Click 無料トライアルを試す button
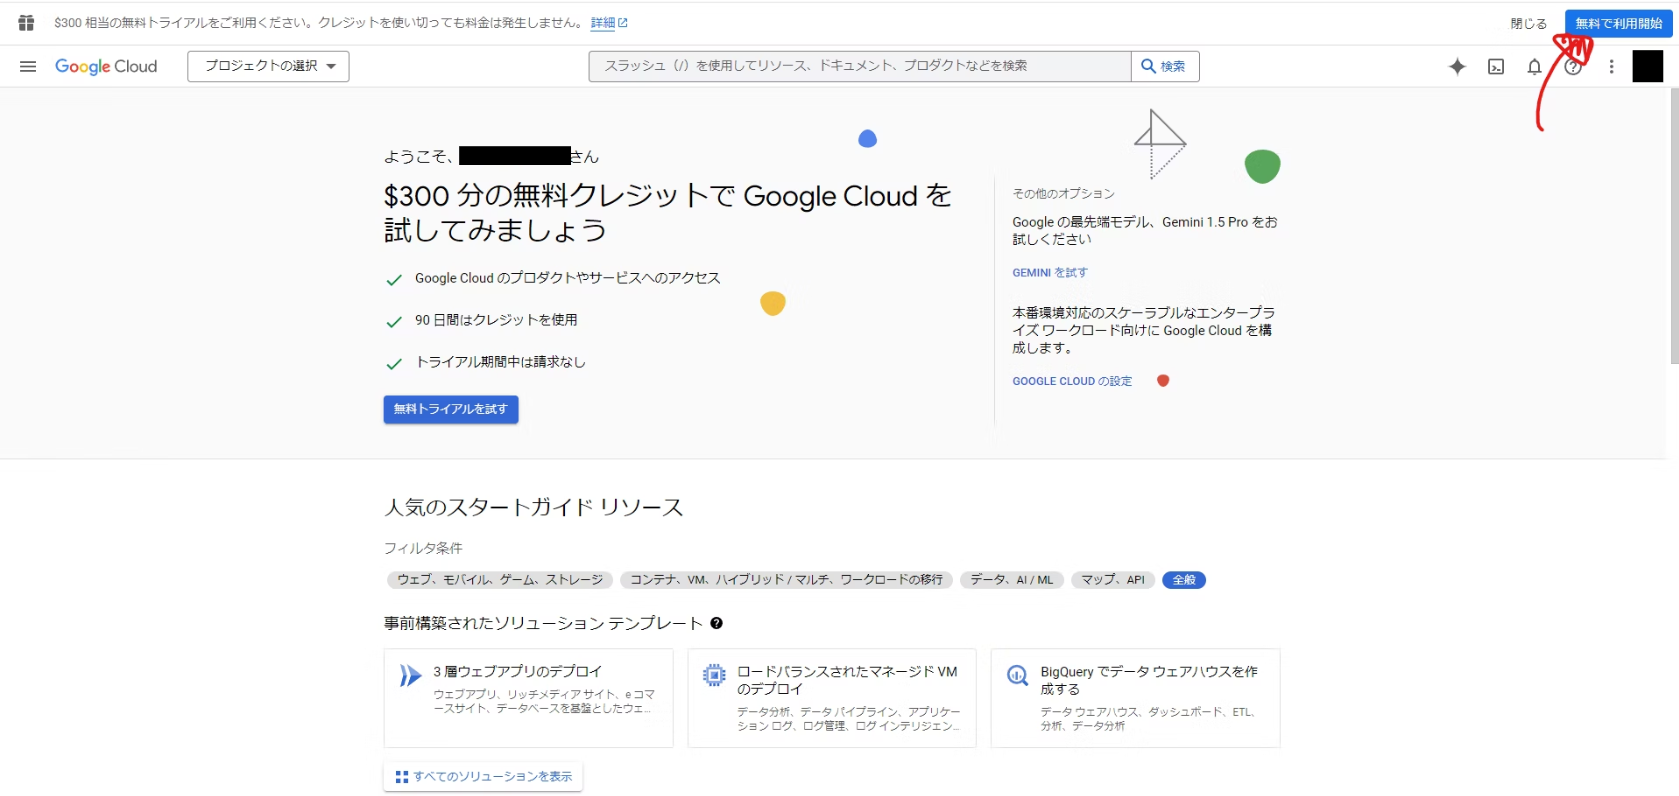Screen dimensions: 1679x796 pos(451,409)
